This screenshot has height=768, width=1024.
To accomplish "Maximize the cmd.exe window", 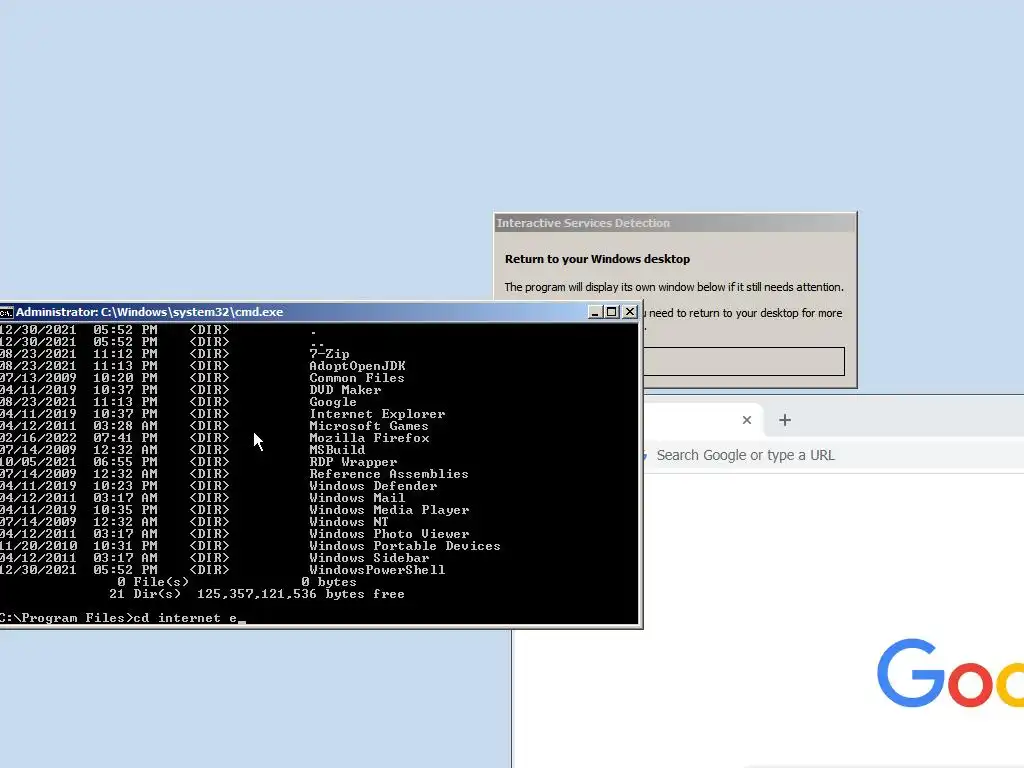I will pos(612,312).
